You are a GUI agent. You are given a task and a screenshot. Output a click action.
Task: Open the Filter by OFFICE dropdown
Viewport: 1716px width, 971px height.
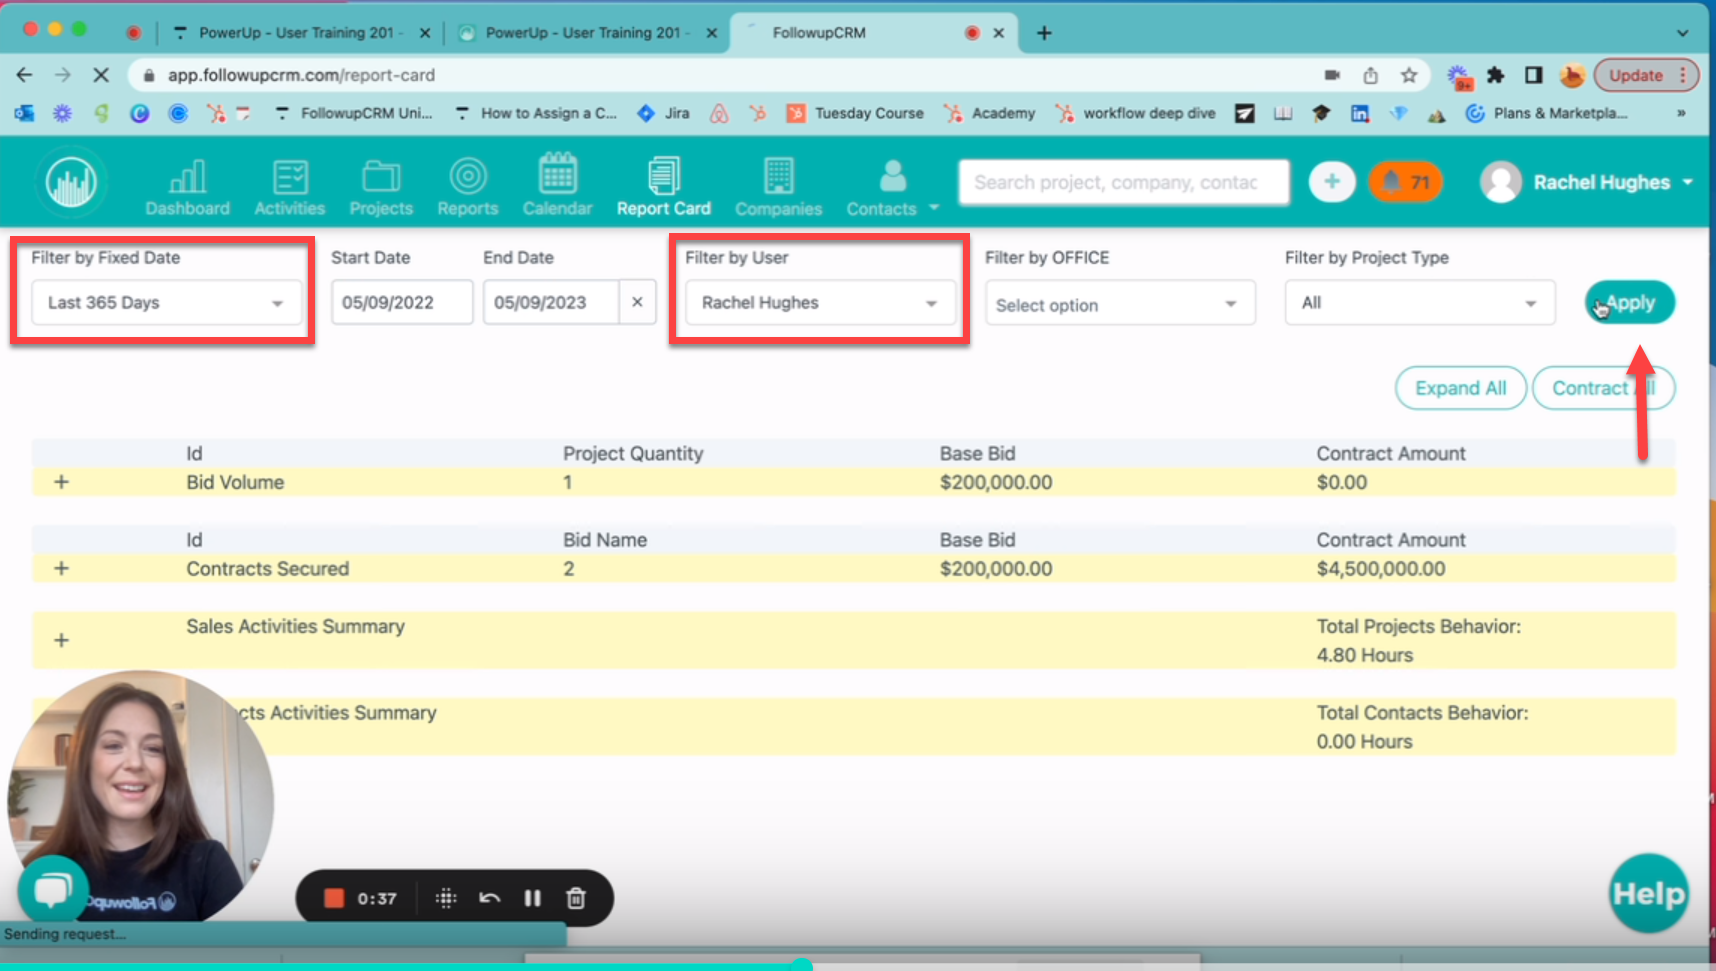pyautogui.click(x=1119, y=305)
